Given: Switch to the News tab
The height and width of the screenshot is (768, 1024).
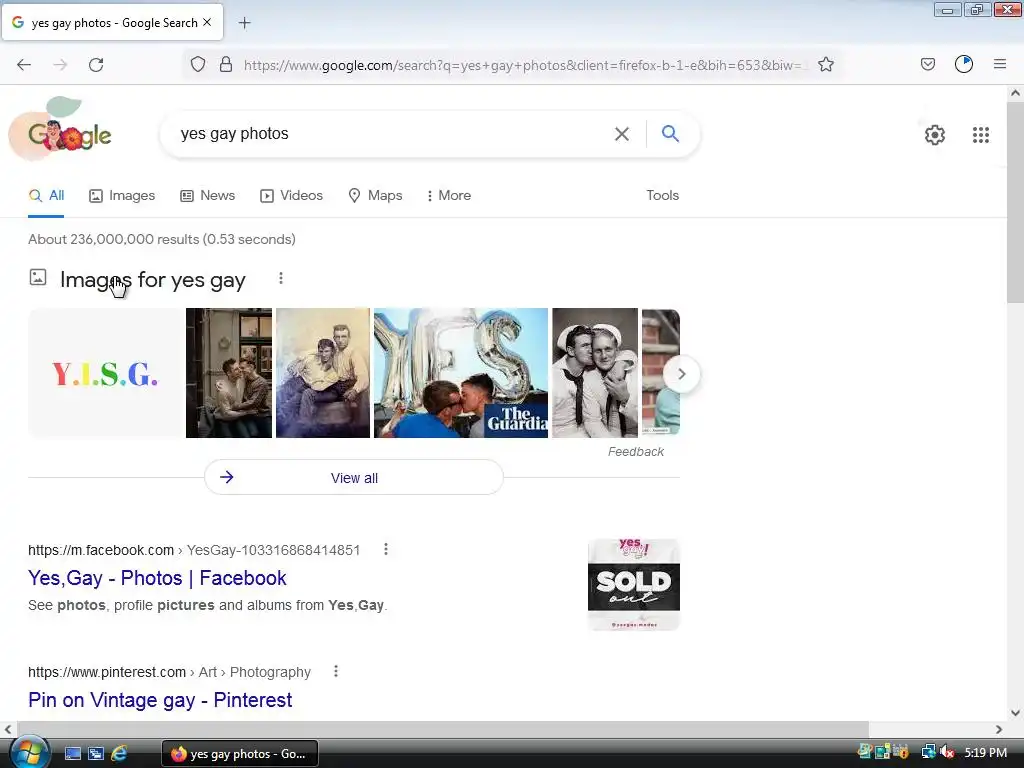Looking at the screenshot, I should click(208, 195).
